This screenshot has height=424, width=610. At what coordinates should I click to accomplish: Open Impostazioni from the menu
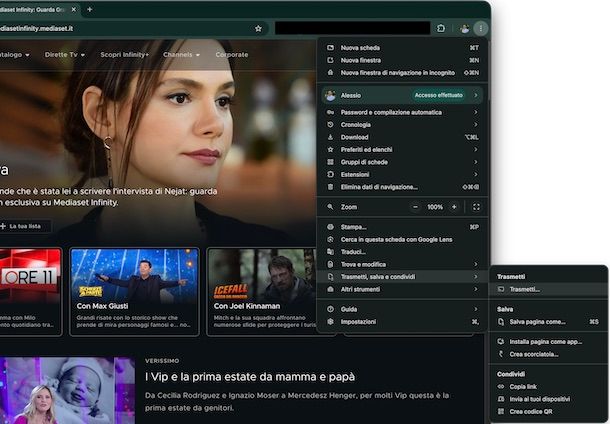coord(403,322)
